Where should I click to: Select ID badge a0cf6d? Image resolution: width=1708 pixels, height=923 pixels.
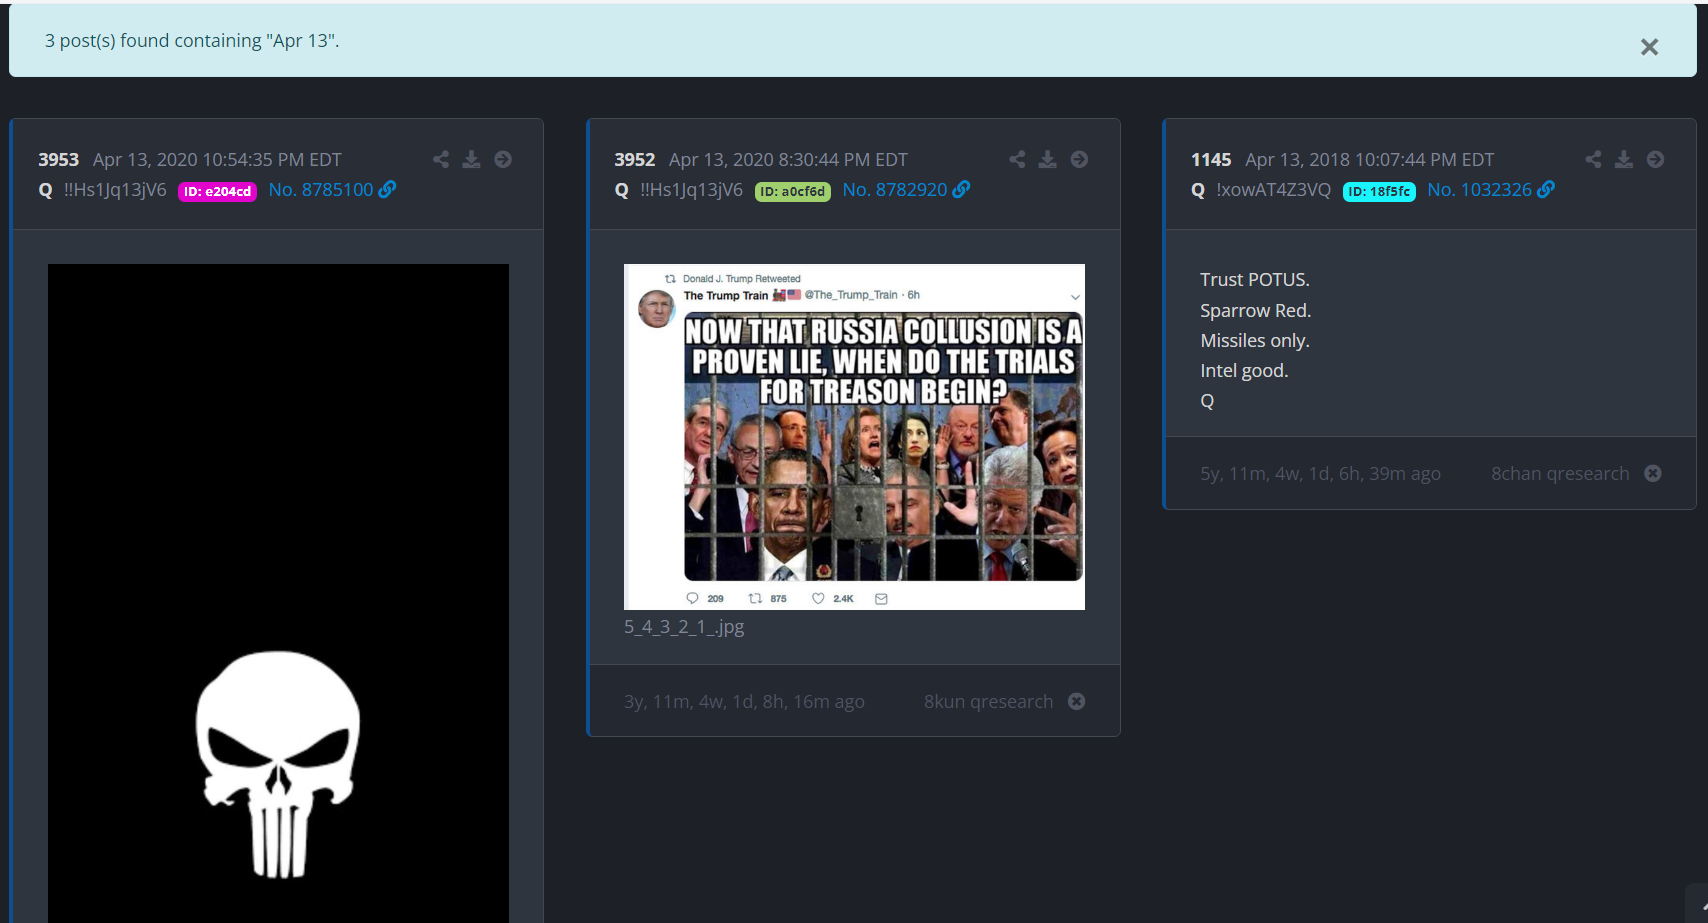point(793,191)
